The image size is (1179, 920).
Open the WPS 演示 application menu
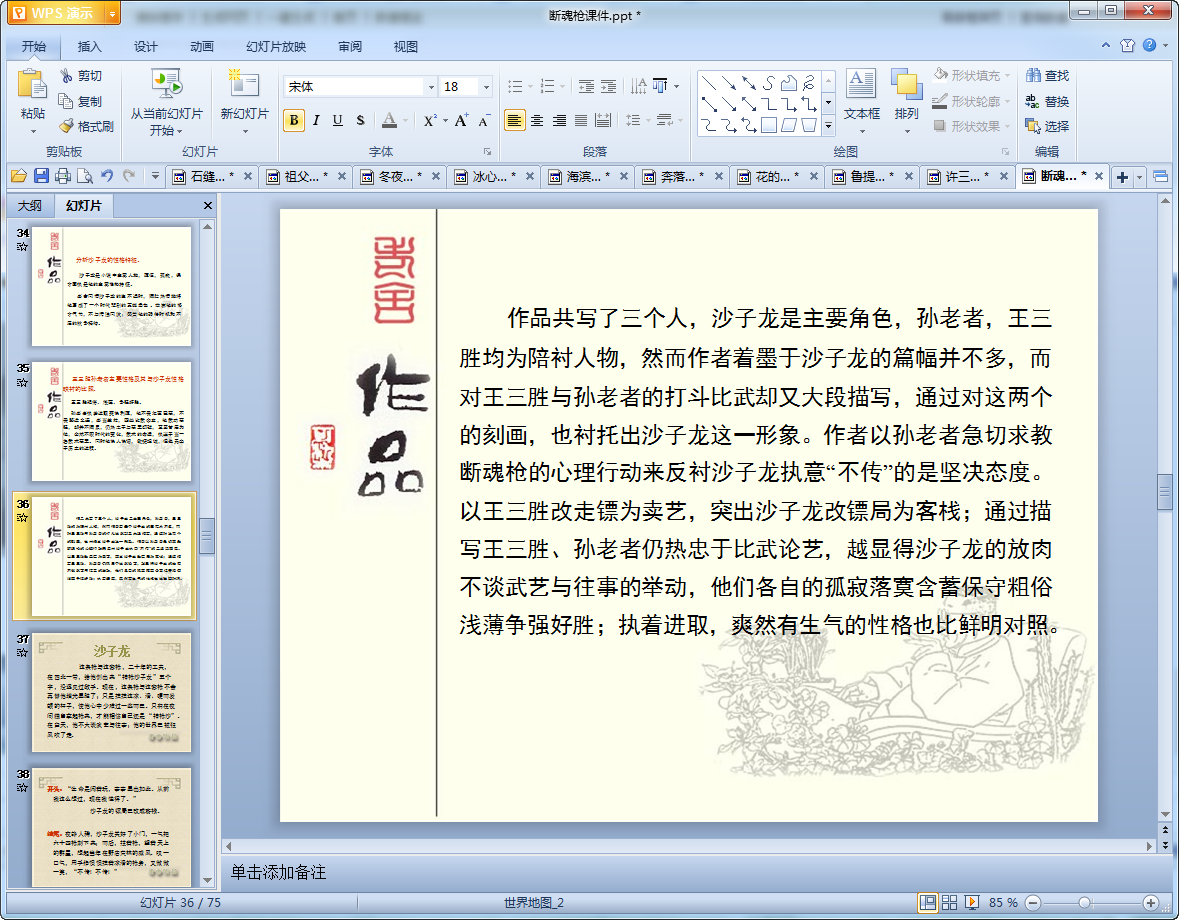(63, 13)
